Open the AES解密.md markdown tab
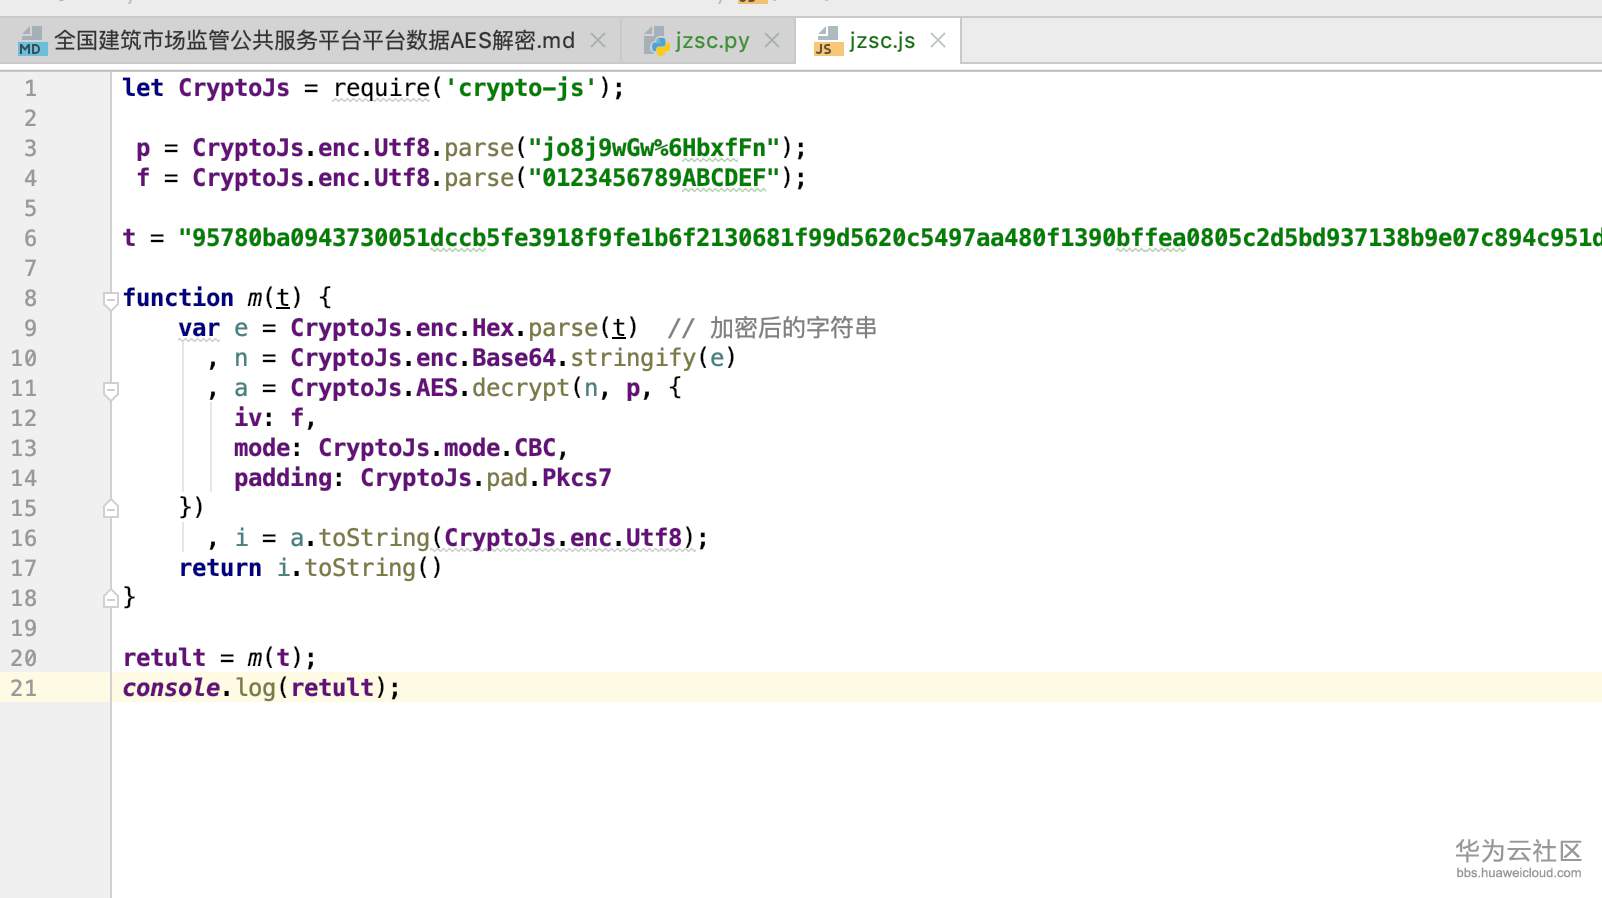Image resolution: width=1602 pixels, height=898 pixels. click(314, 41)
